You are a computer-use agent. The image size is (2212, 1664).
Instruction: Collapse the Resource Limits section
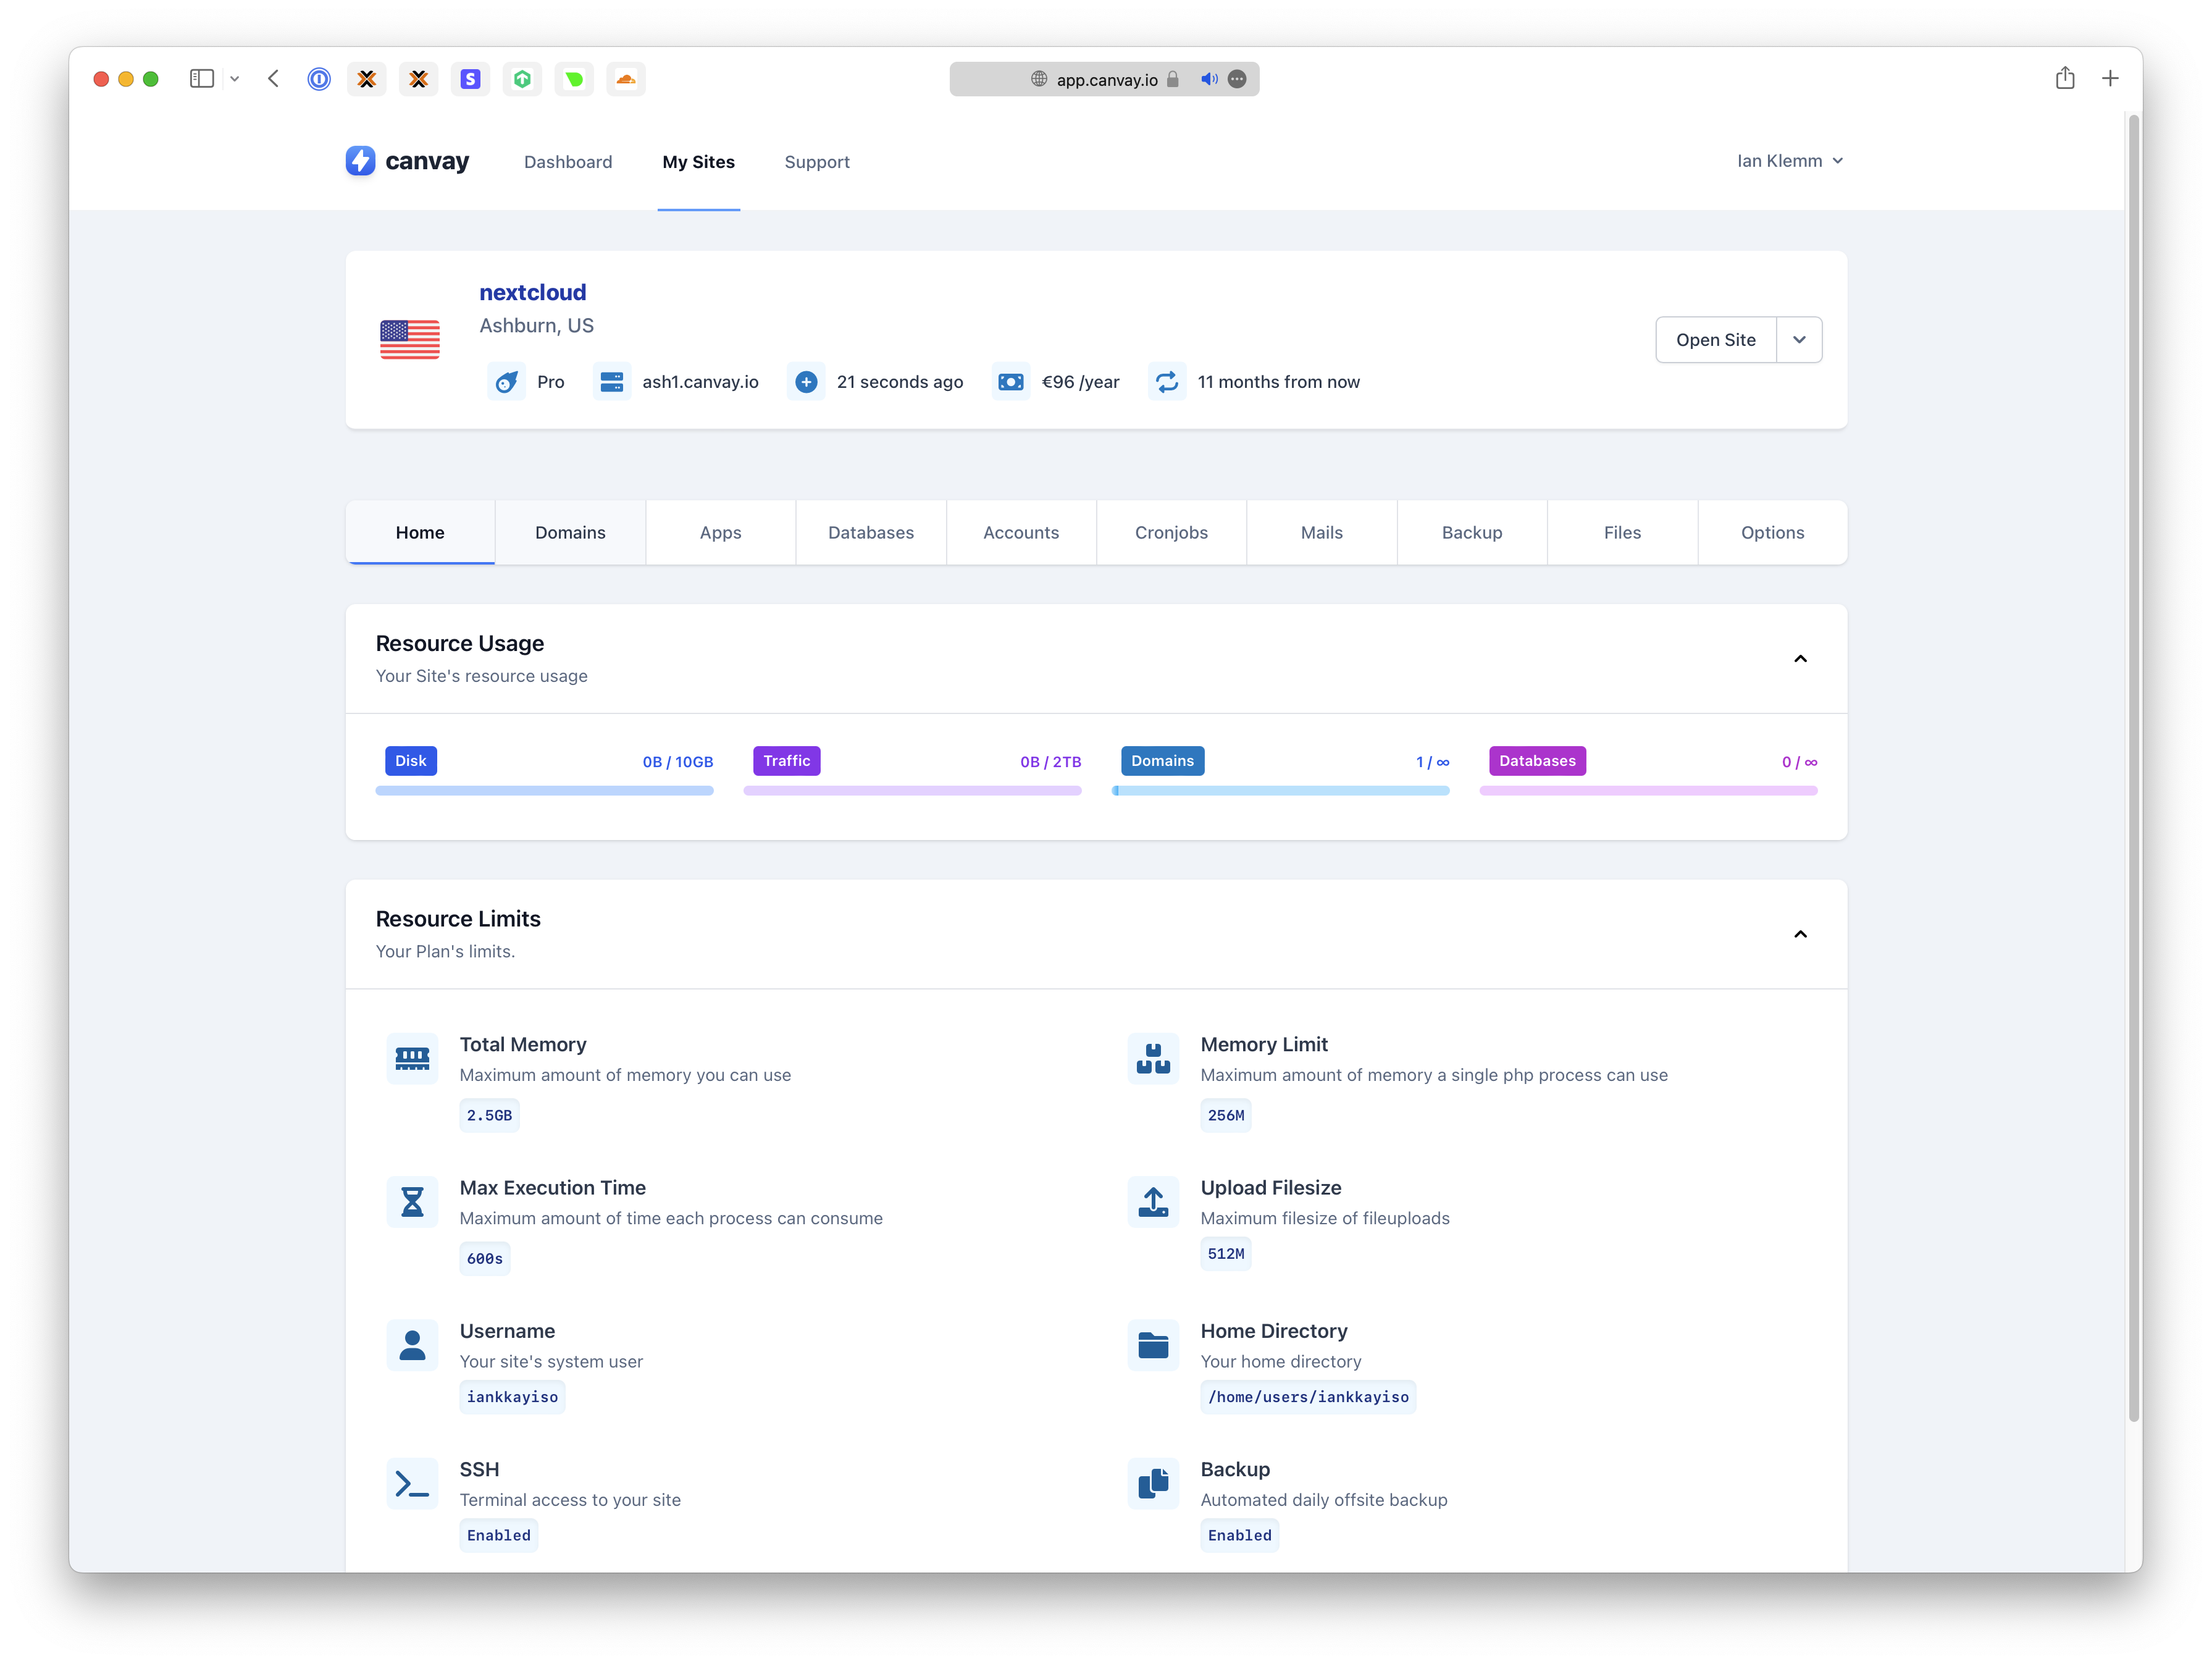pyautogui.click(x=1800, y=934)
